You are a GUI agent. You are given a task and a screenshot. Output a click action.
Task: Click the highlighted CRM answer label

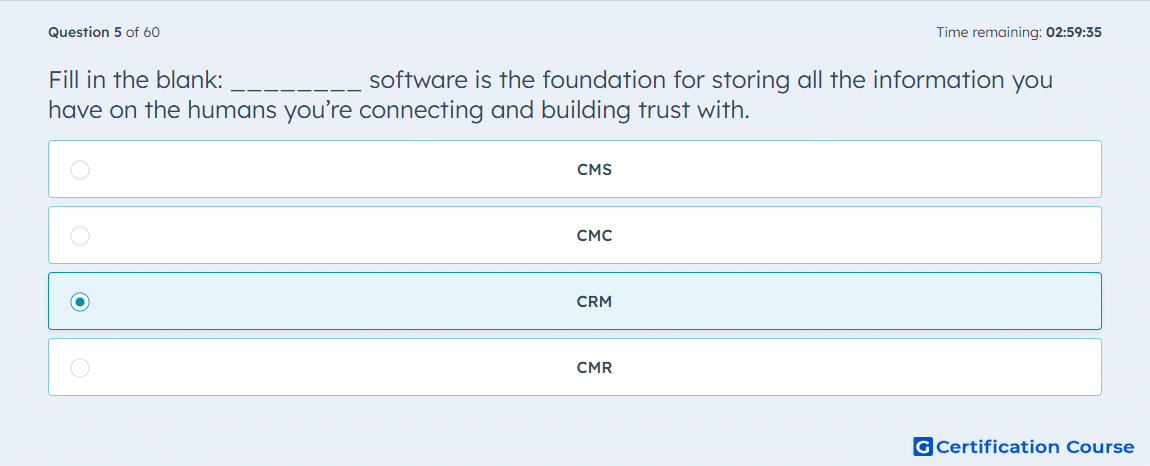(x=594, y=302)
